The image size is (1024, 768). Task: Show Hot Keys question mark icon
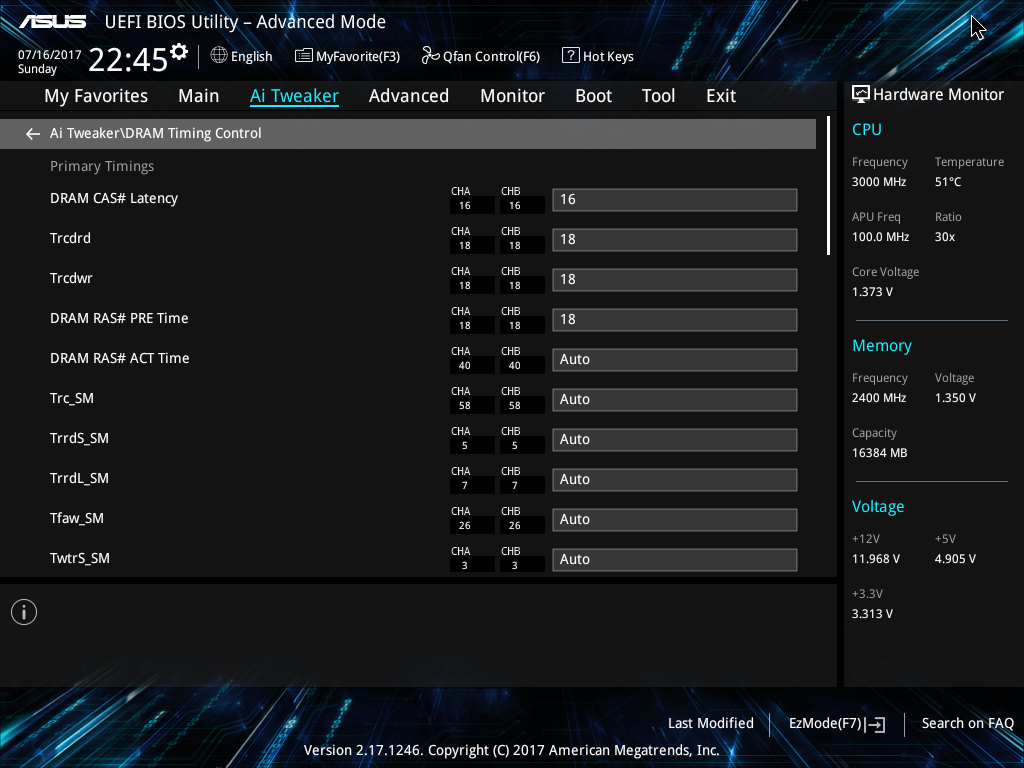click(x=570, y=56)
